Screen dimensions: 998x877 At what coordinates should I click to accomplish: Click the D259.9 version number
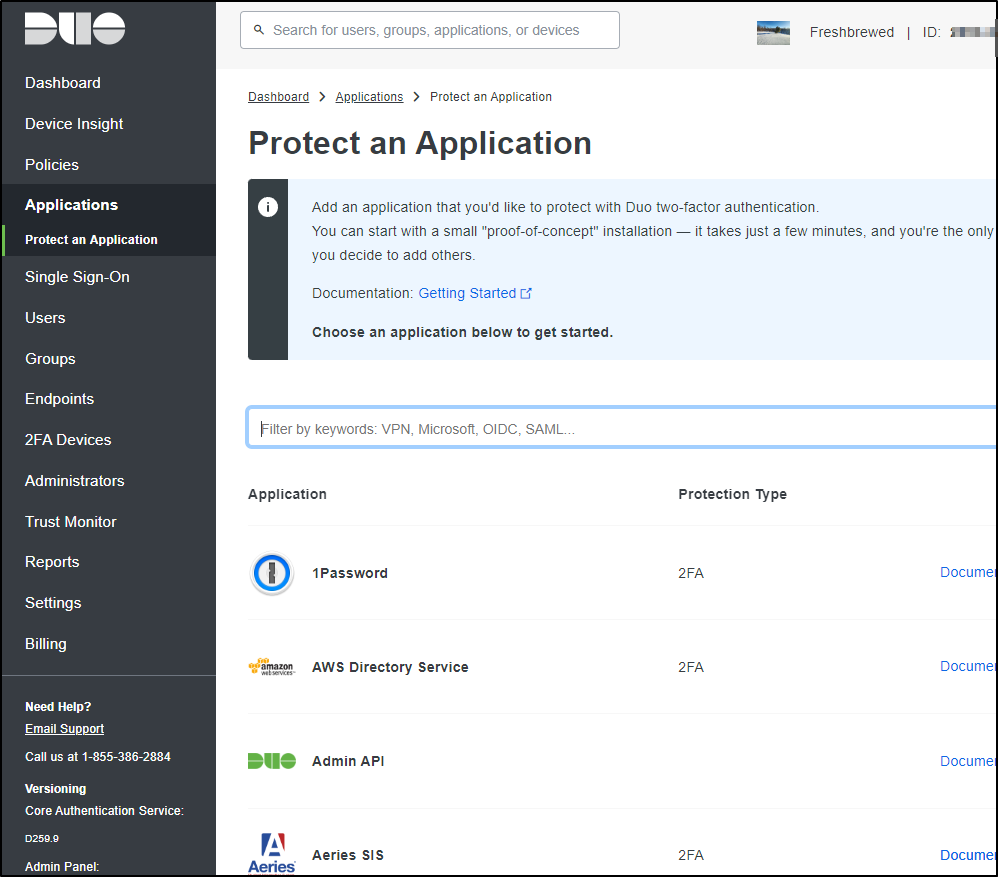click(42, 839)
